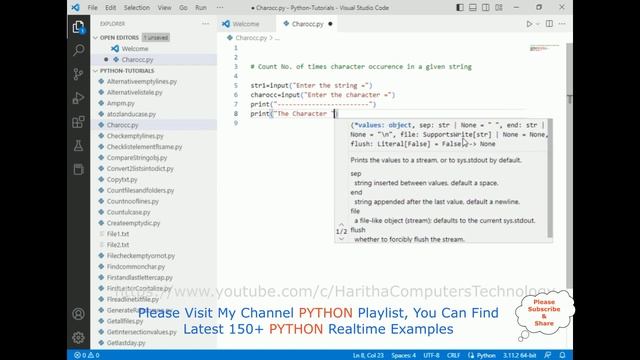The width and height of the screenshot is (640, 360).
Task: Toggle the Secondary Side Bar layout icon
Action: coord(486,7)
